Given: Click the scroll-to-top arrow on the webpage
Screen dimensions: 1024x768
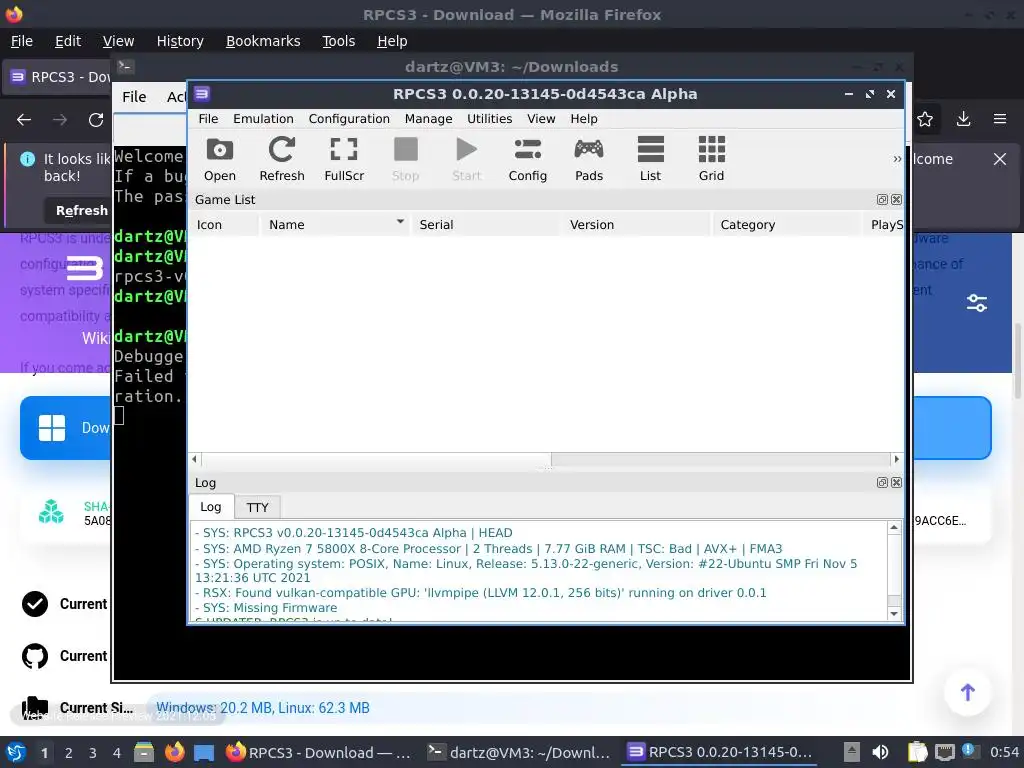Looking at the screenshot, I should [968, 692].
